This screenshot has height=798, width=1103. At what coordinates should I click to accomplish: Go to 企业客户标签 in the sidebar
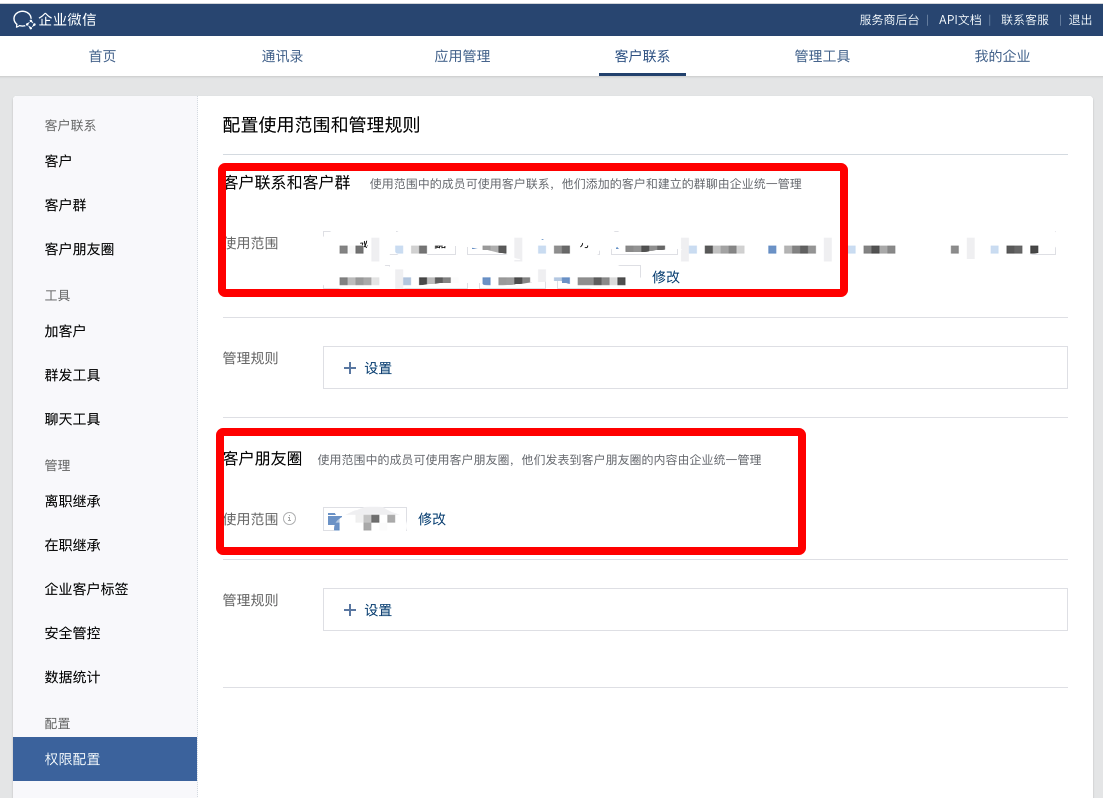[86, 589]
